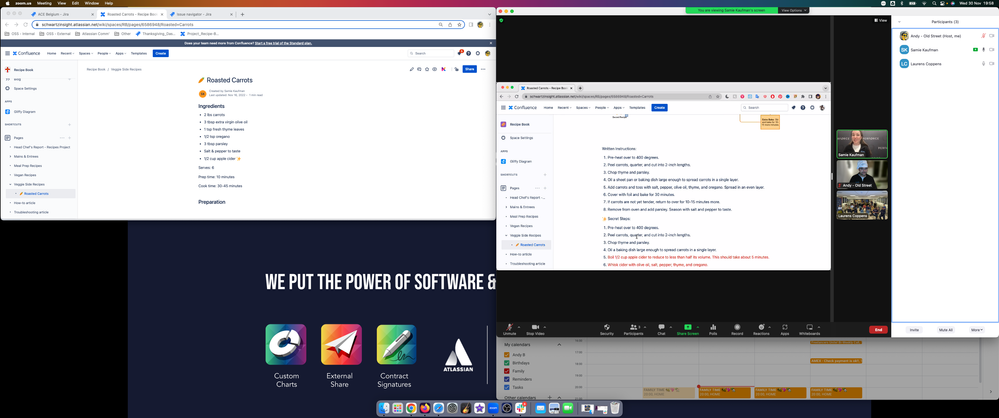999x418 pixels.
Task: Stop Video in Zoom toolbar
Action: pos(535,329)
